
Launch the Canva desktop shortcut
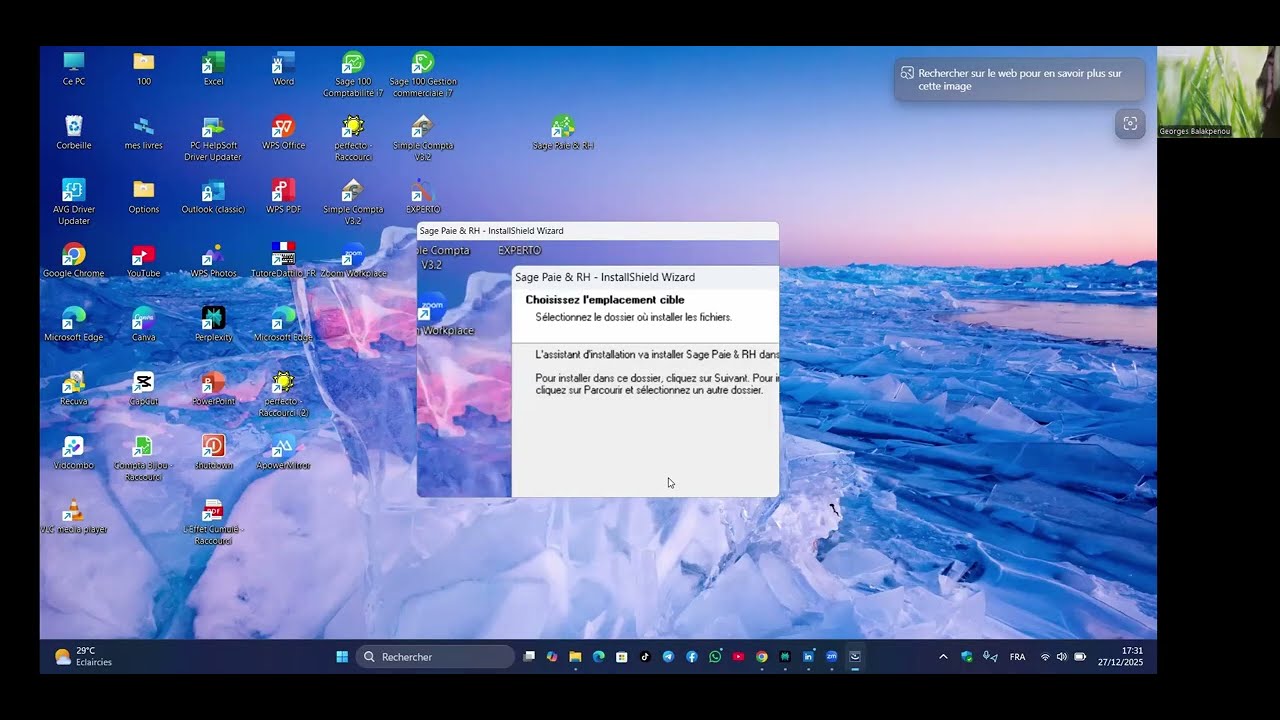tap(144, 324)
